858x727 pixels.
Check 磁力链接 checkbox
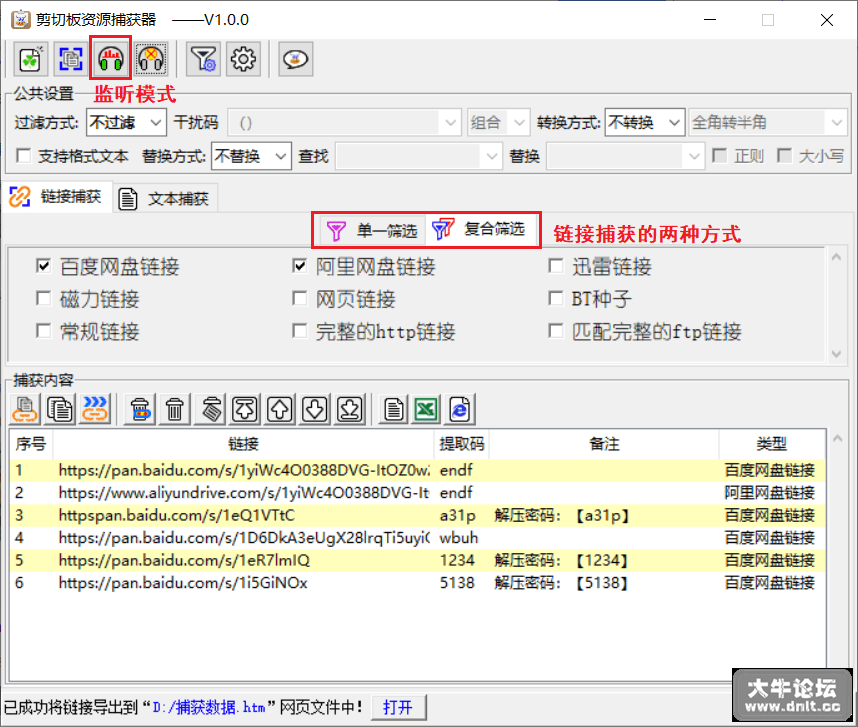click(43, 299)
